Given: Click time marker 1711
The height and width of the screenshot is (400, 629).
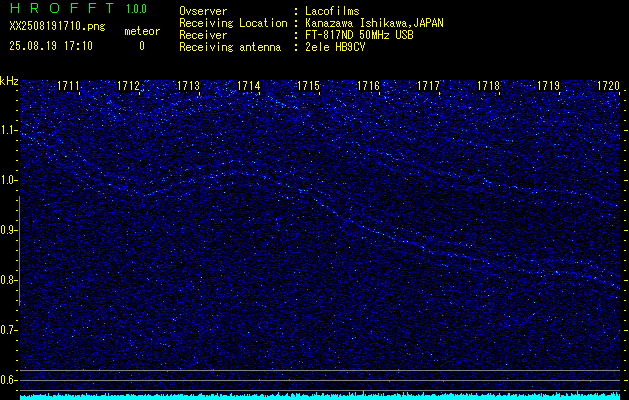Looking at the screenshot, I should point(68,86).
